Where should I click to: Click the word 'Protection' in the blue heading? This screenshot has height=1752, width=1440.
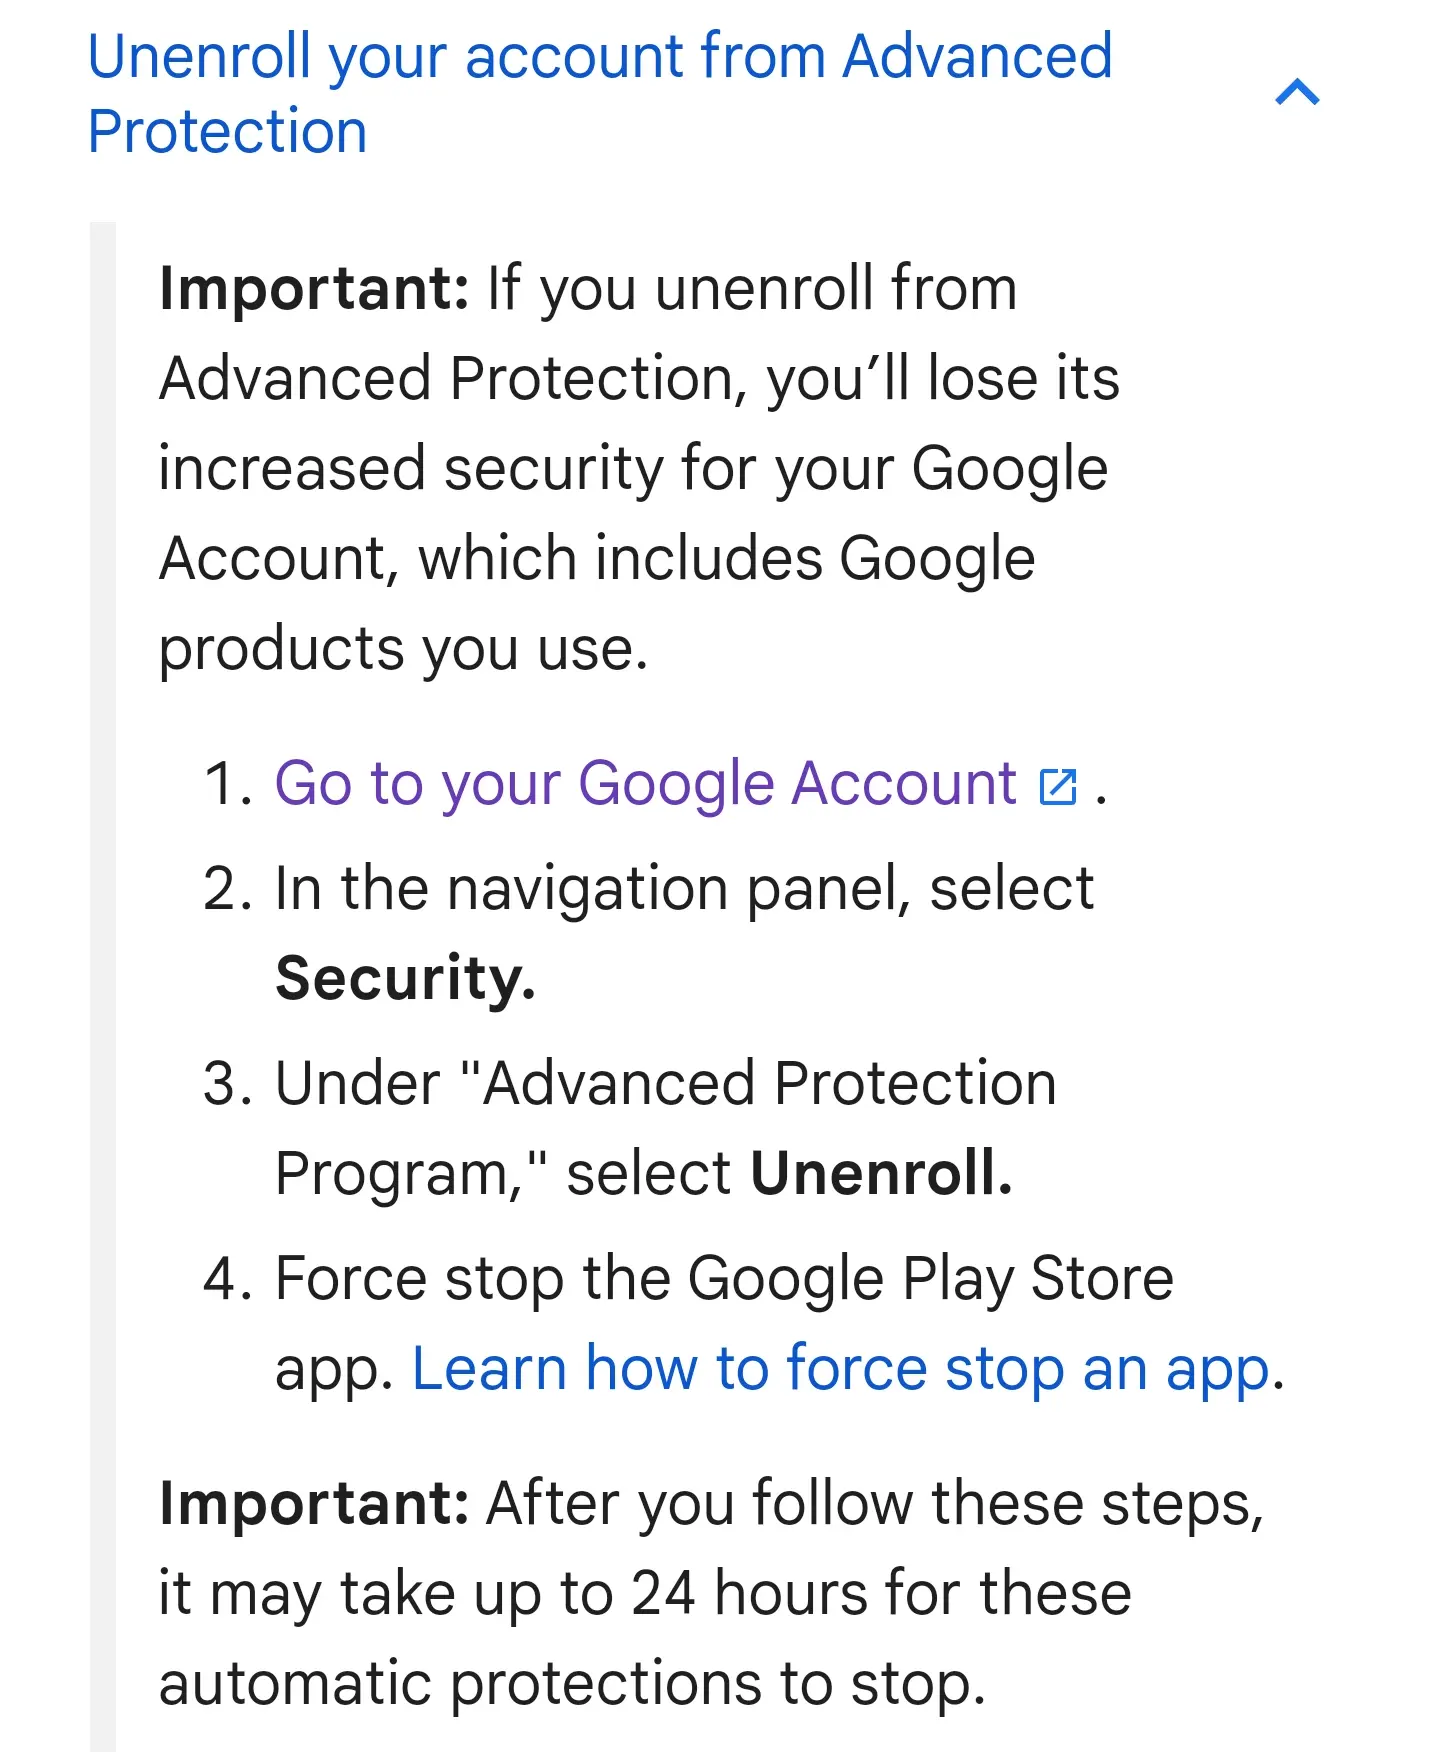click(x=228, y=131)
